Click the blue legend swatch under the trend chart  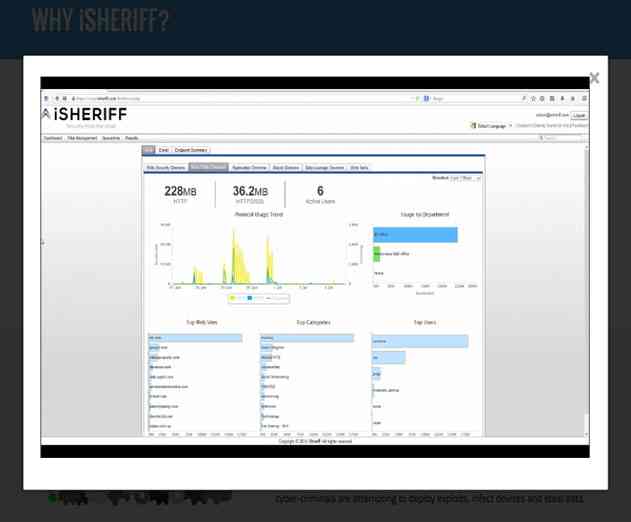(250, 298)
